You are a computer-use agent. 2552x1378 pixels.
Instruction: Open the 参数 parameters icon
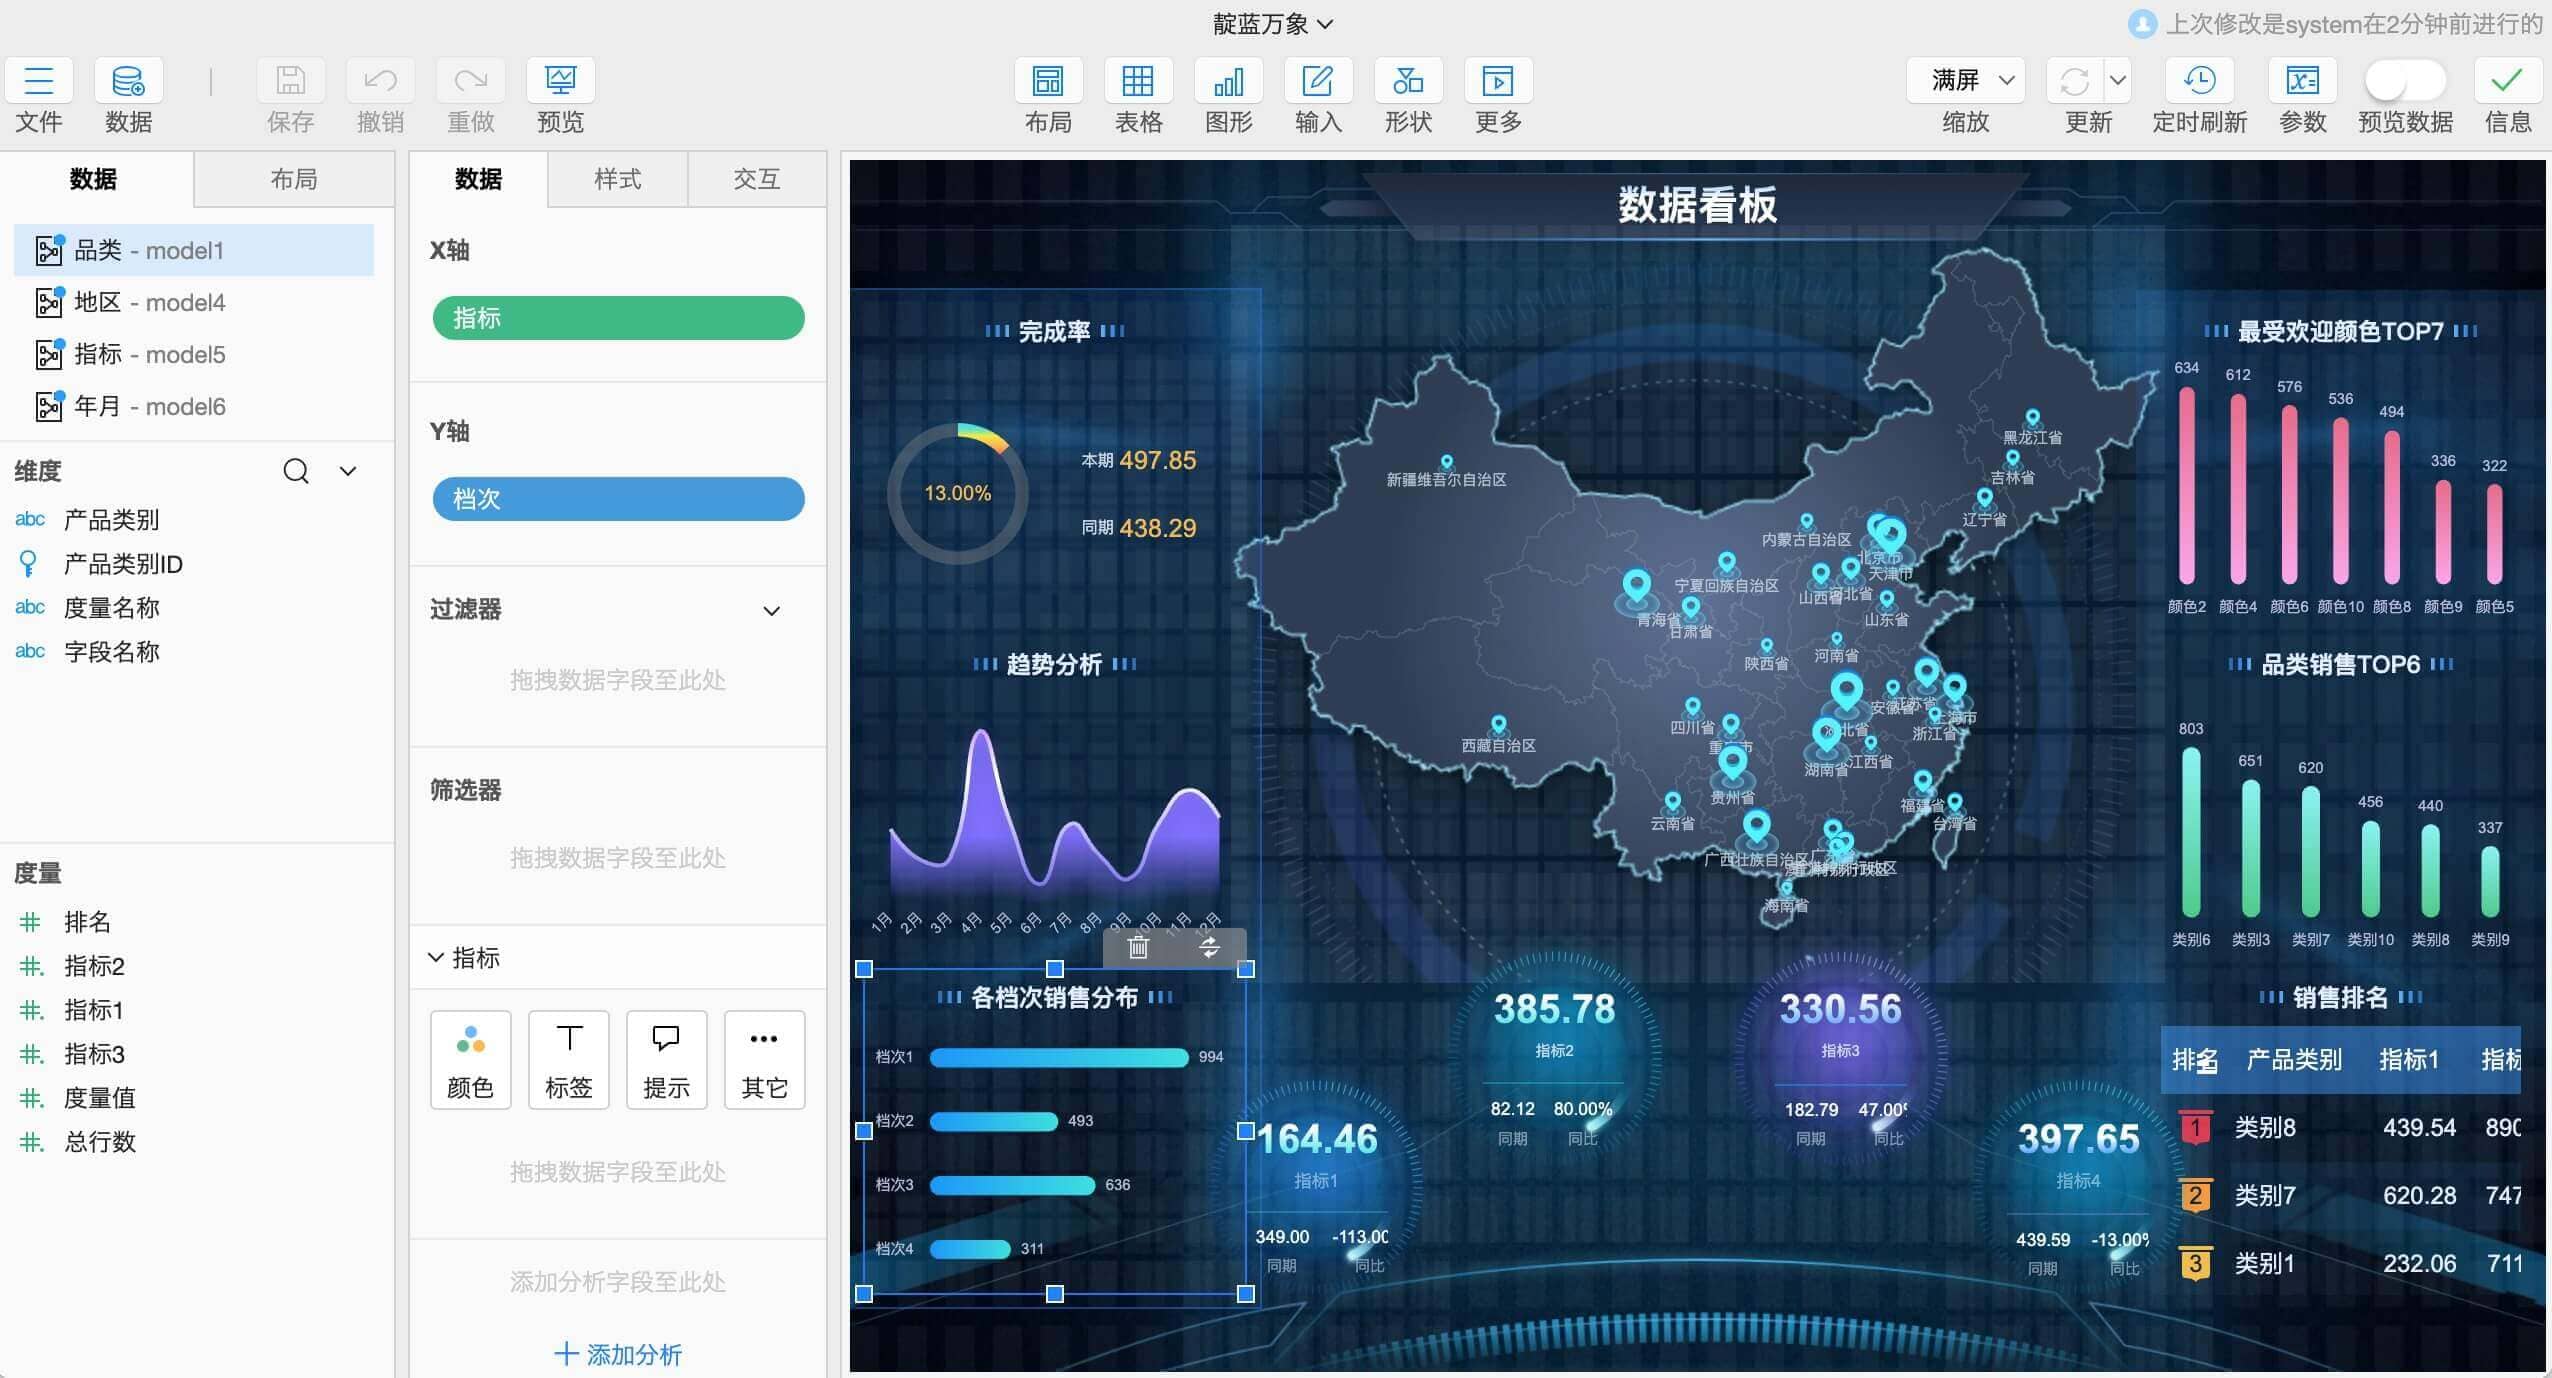pyautogui.click(x=2302, y=81)
